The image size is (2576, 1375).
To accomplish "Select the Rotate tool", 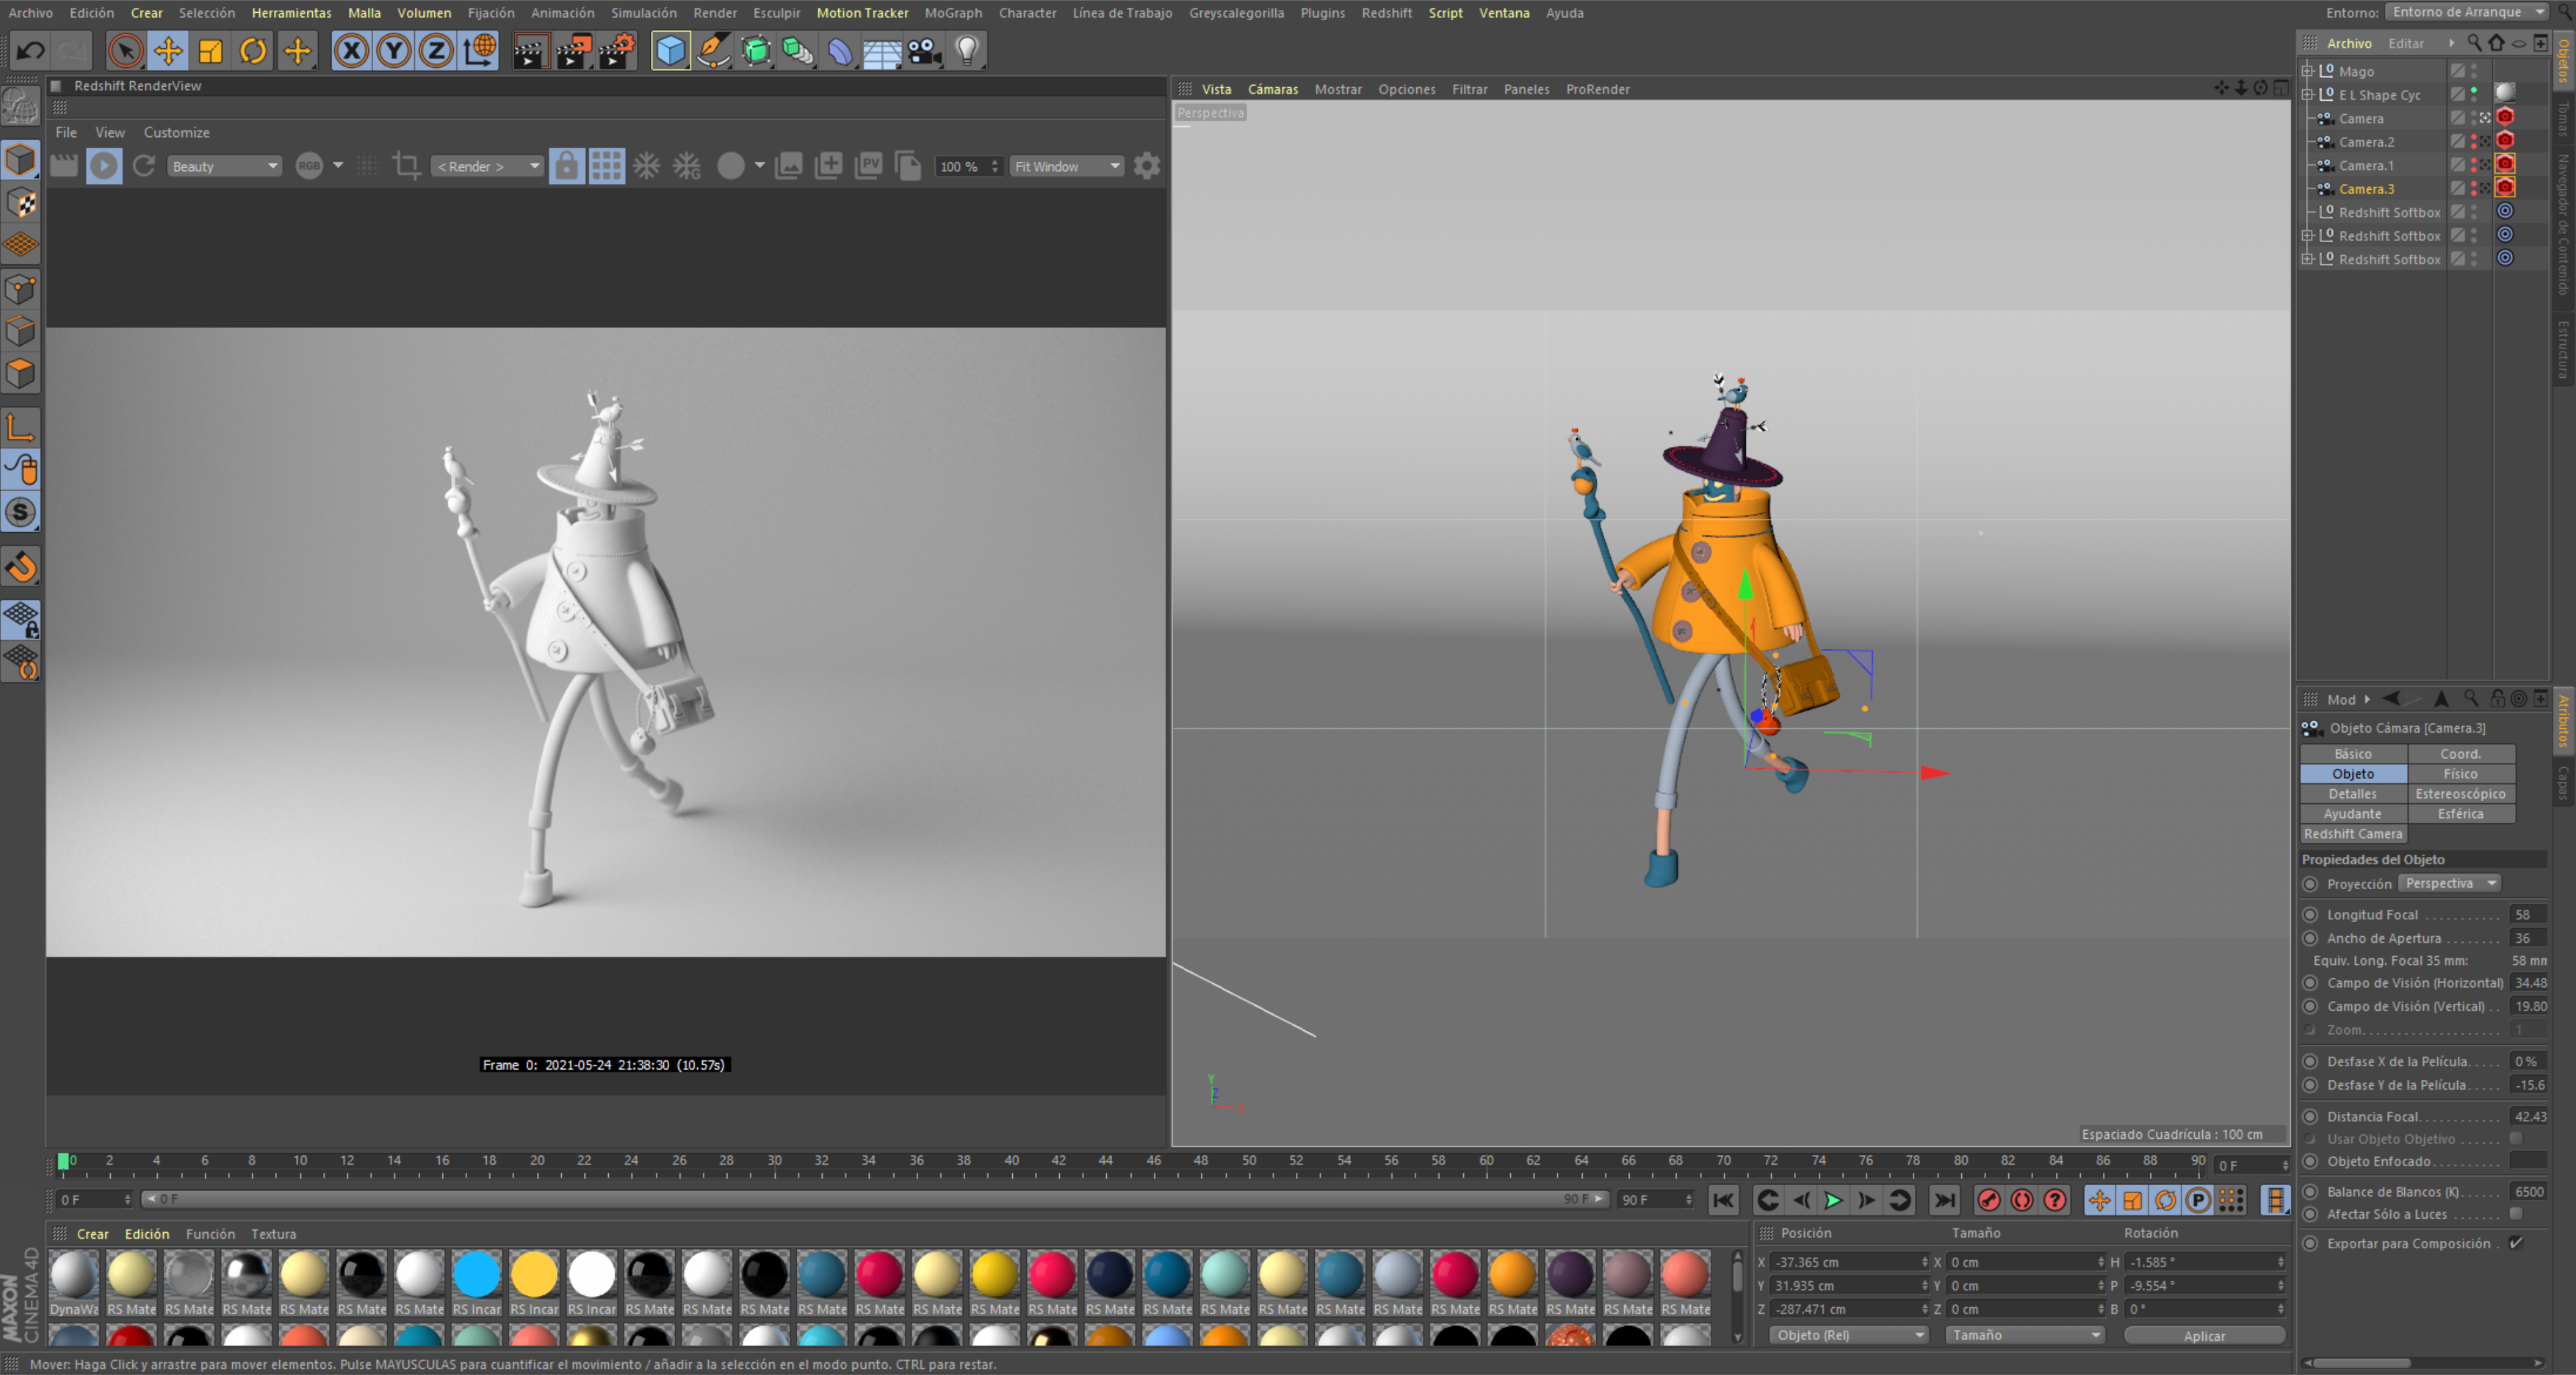I will click(x=253, y=50).
